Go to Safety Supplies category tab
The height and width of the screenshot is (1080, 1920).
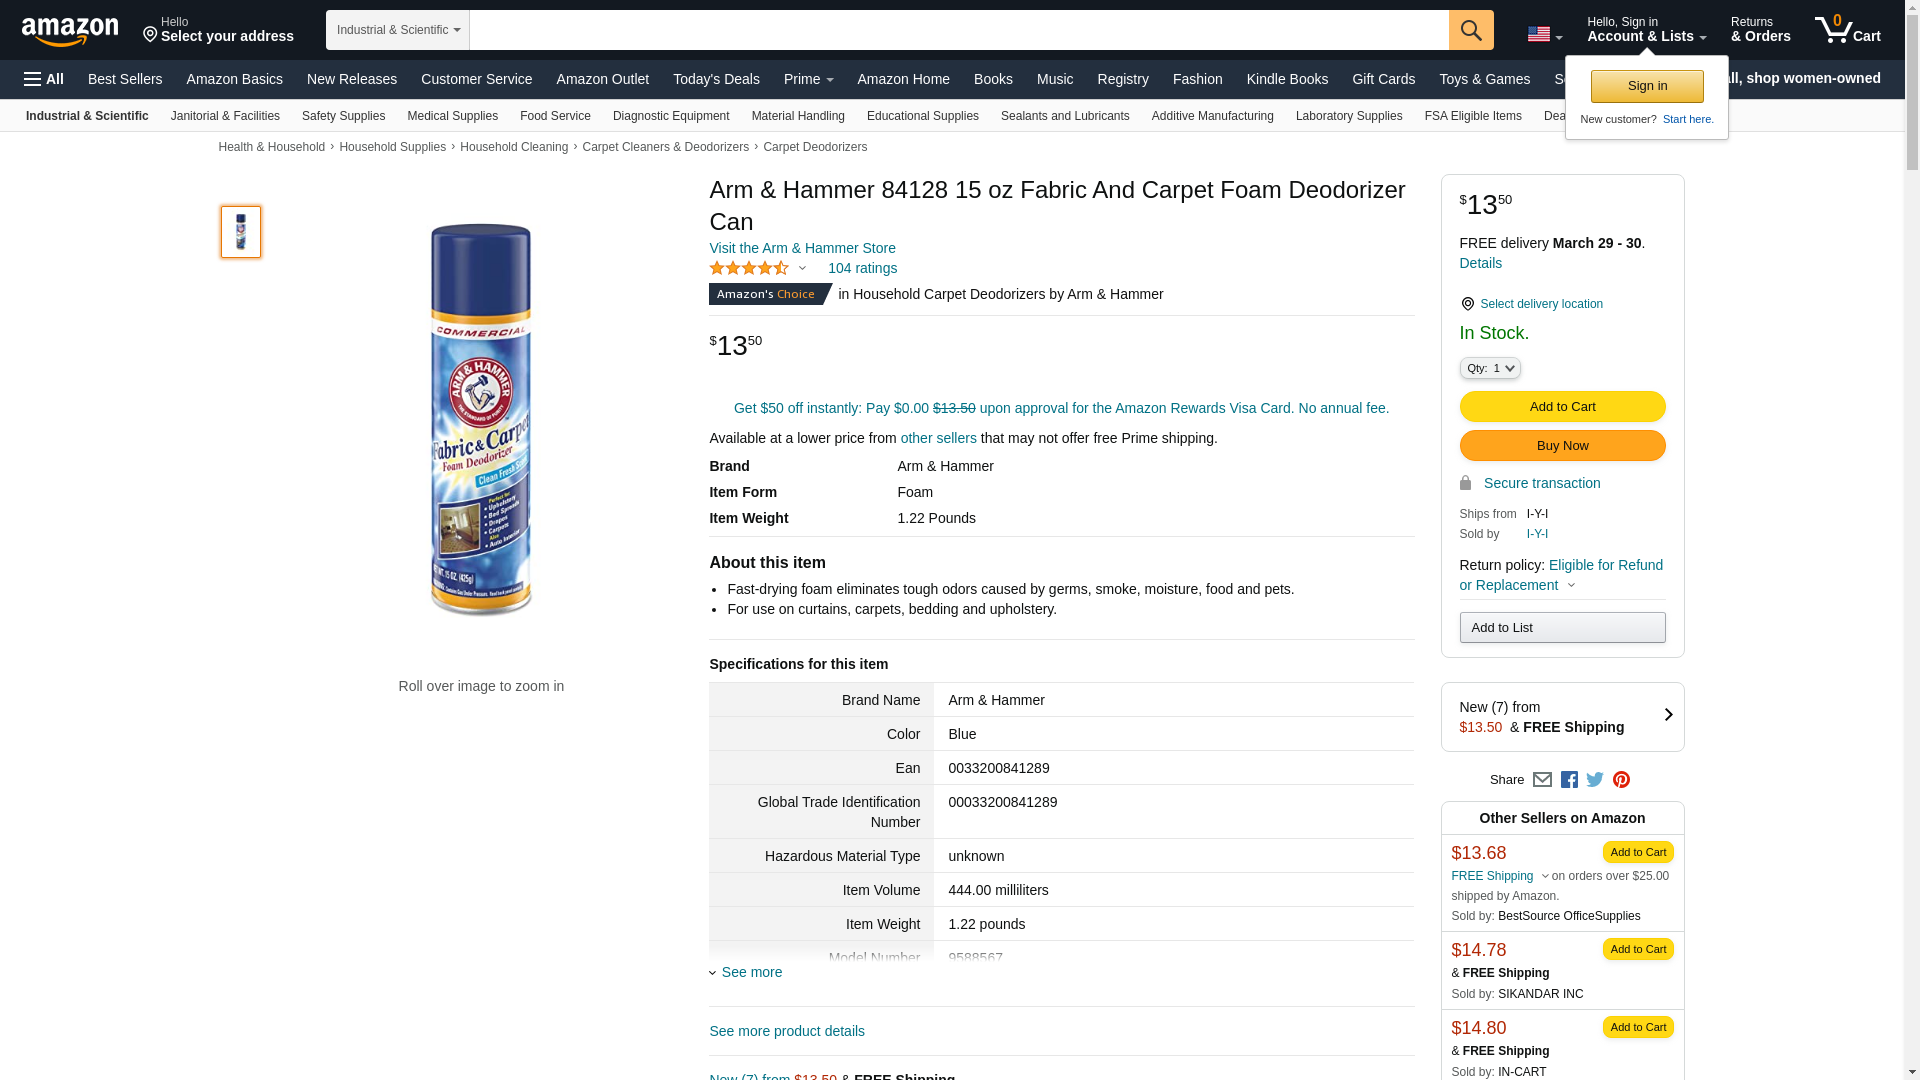click(x=343, y=116)
